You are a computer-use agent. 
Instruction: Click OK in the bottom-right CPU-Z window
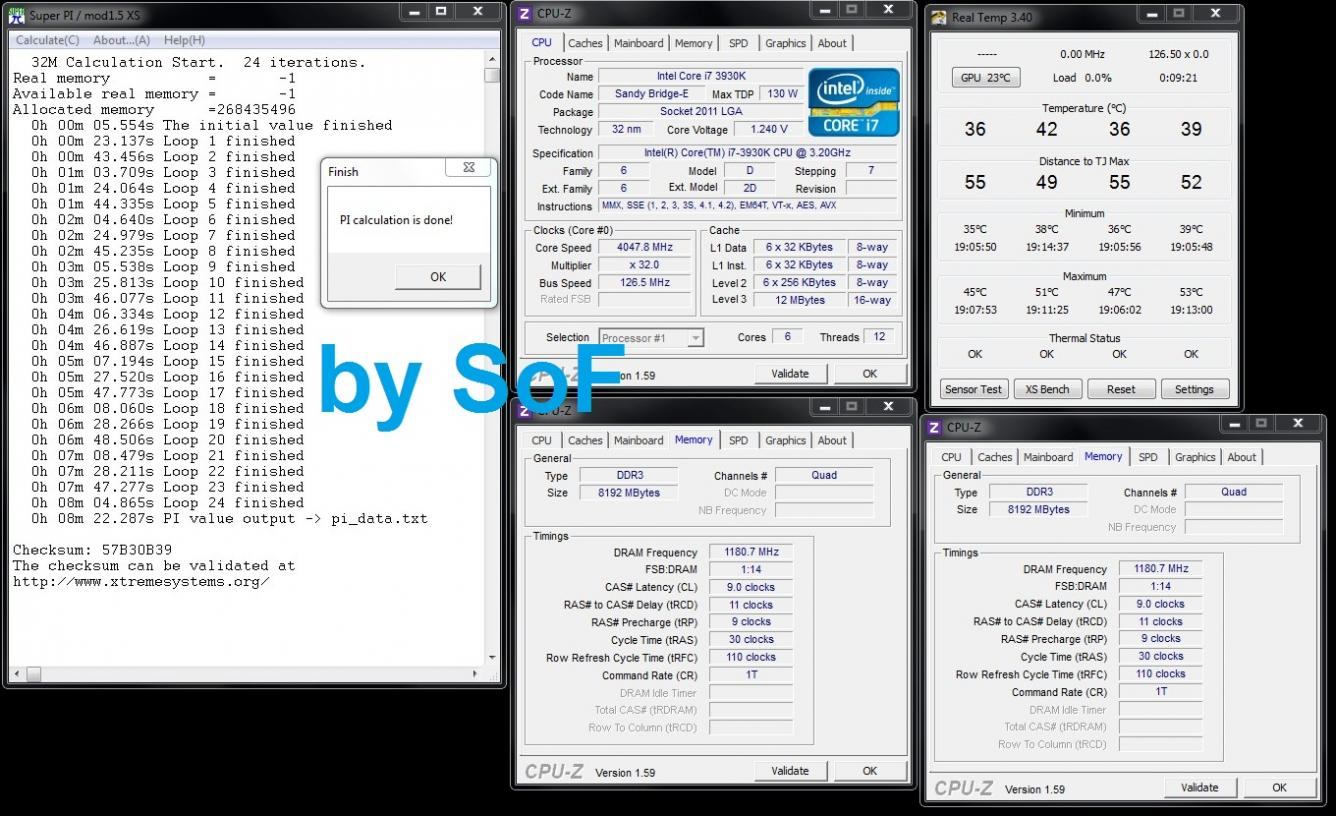click(1280, 787)
